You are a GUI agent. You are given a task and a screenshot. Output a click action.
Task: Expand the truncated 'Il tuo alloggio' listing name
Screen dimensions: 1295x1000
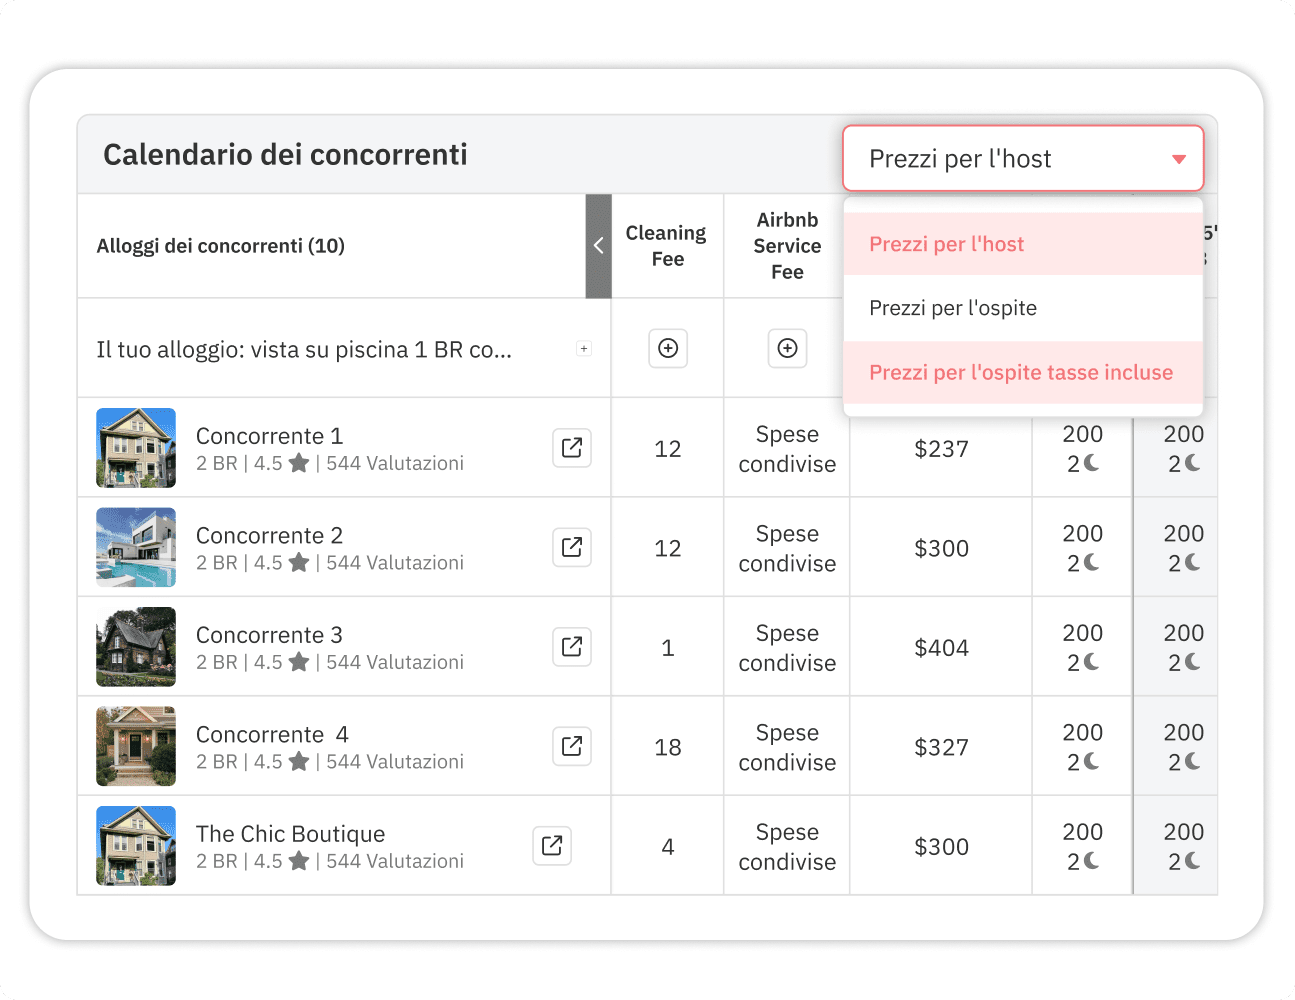tap(583, 347)
